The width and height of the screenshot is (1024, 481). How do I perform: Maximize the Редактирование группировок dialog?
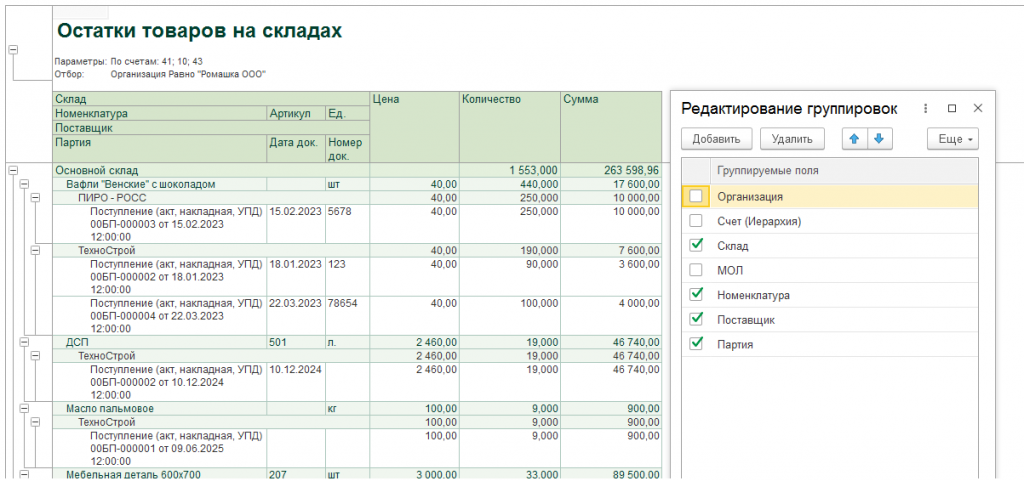(952, 108)
